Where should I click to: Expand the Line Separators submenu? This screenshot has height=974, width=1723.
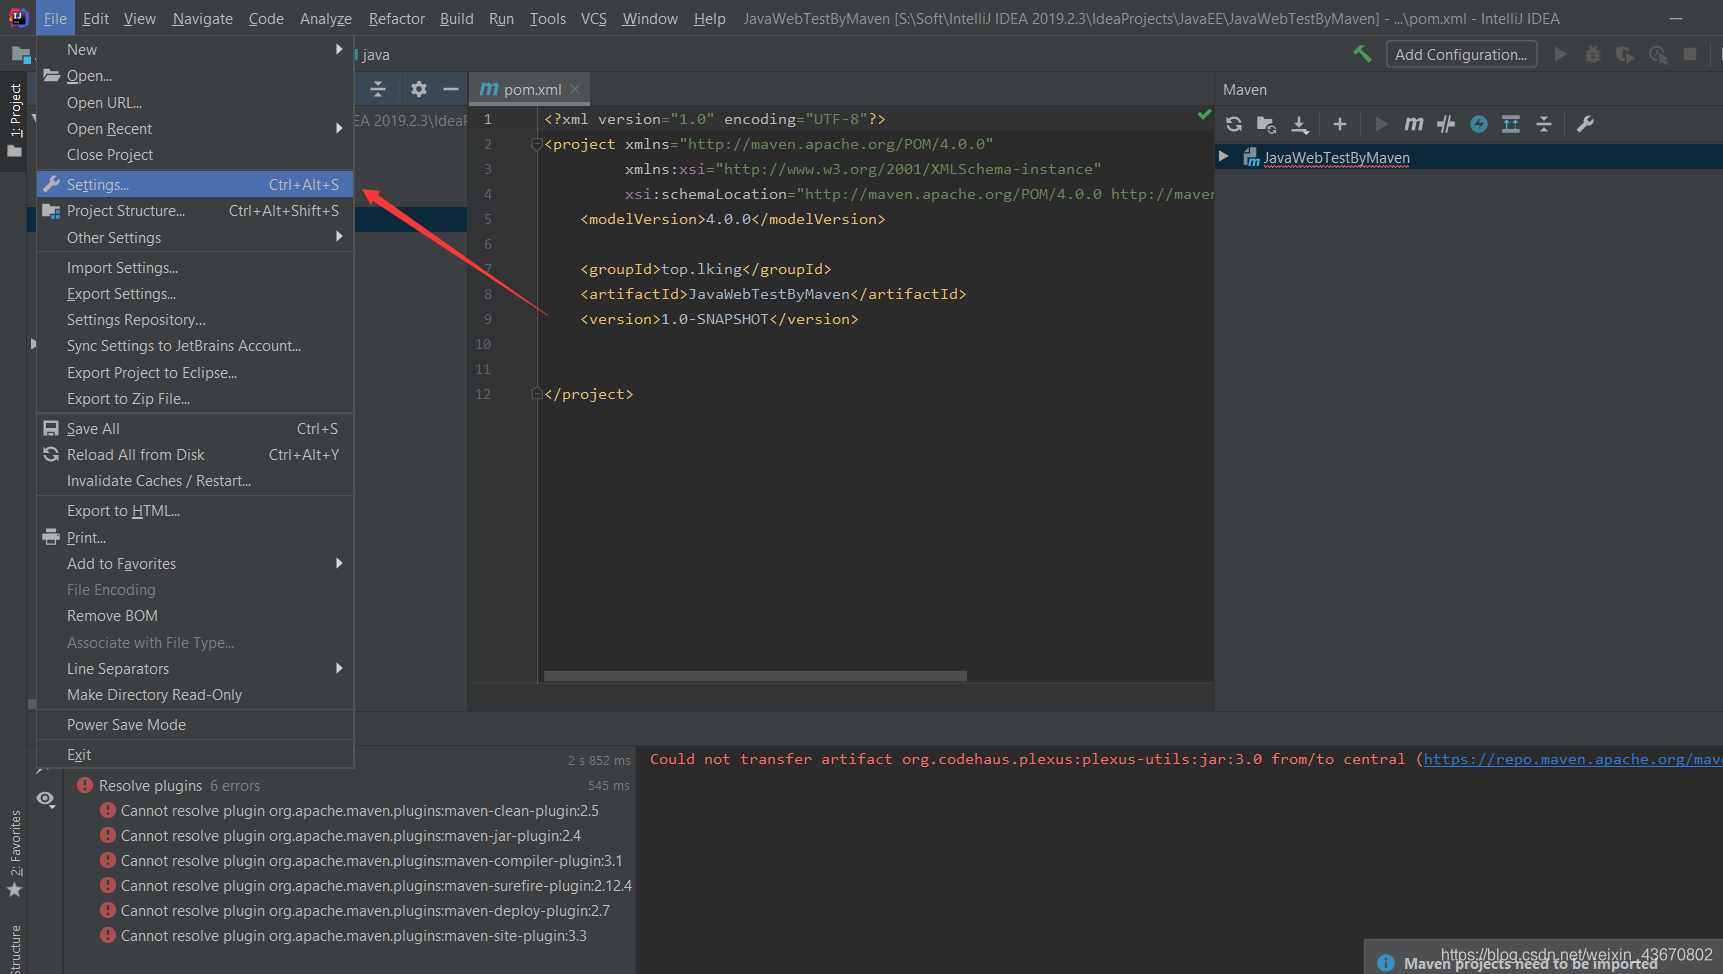pos(195,668)
